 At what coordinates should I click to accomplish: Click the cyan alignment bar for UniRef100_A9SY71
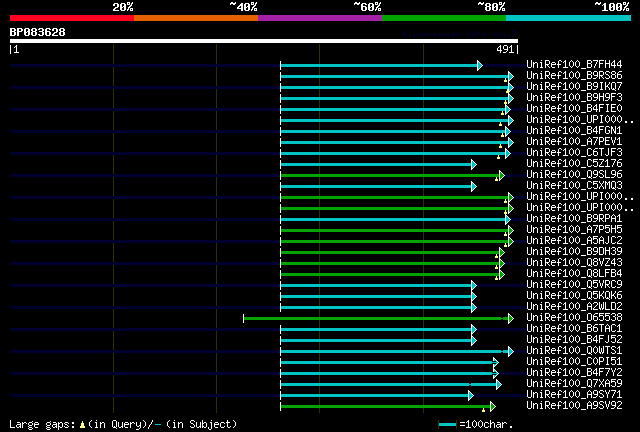tap(377, 396)
